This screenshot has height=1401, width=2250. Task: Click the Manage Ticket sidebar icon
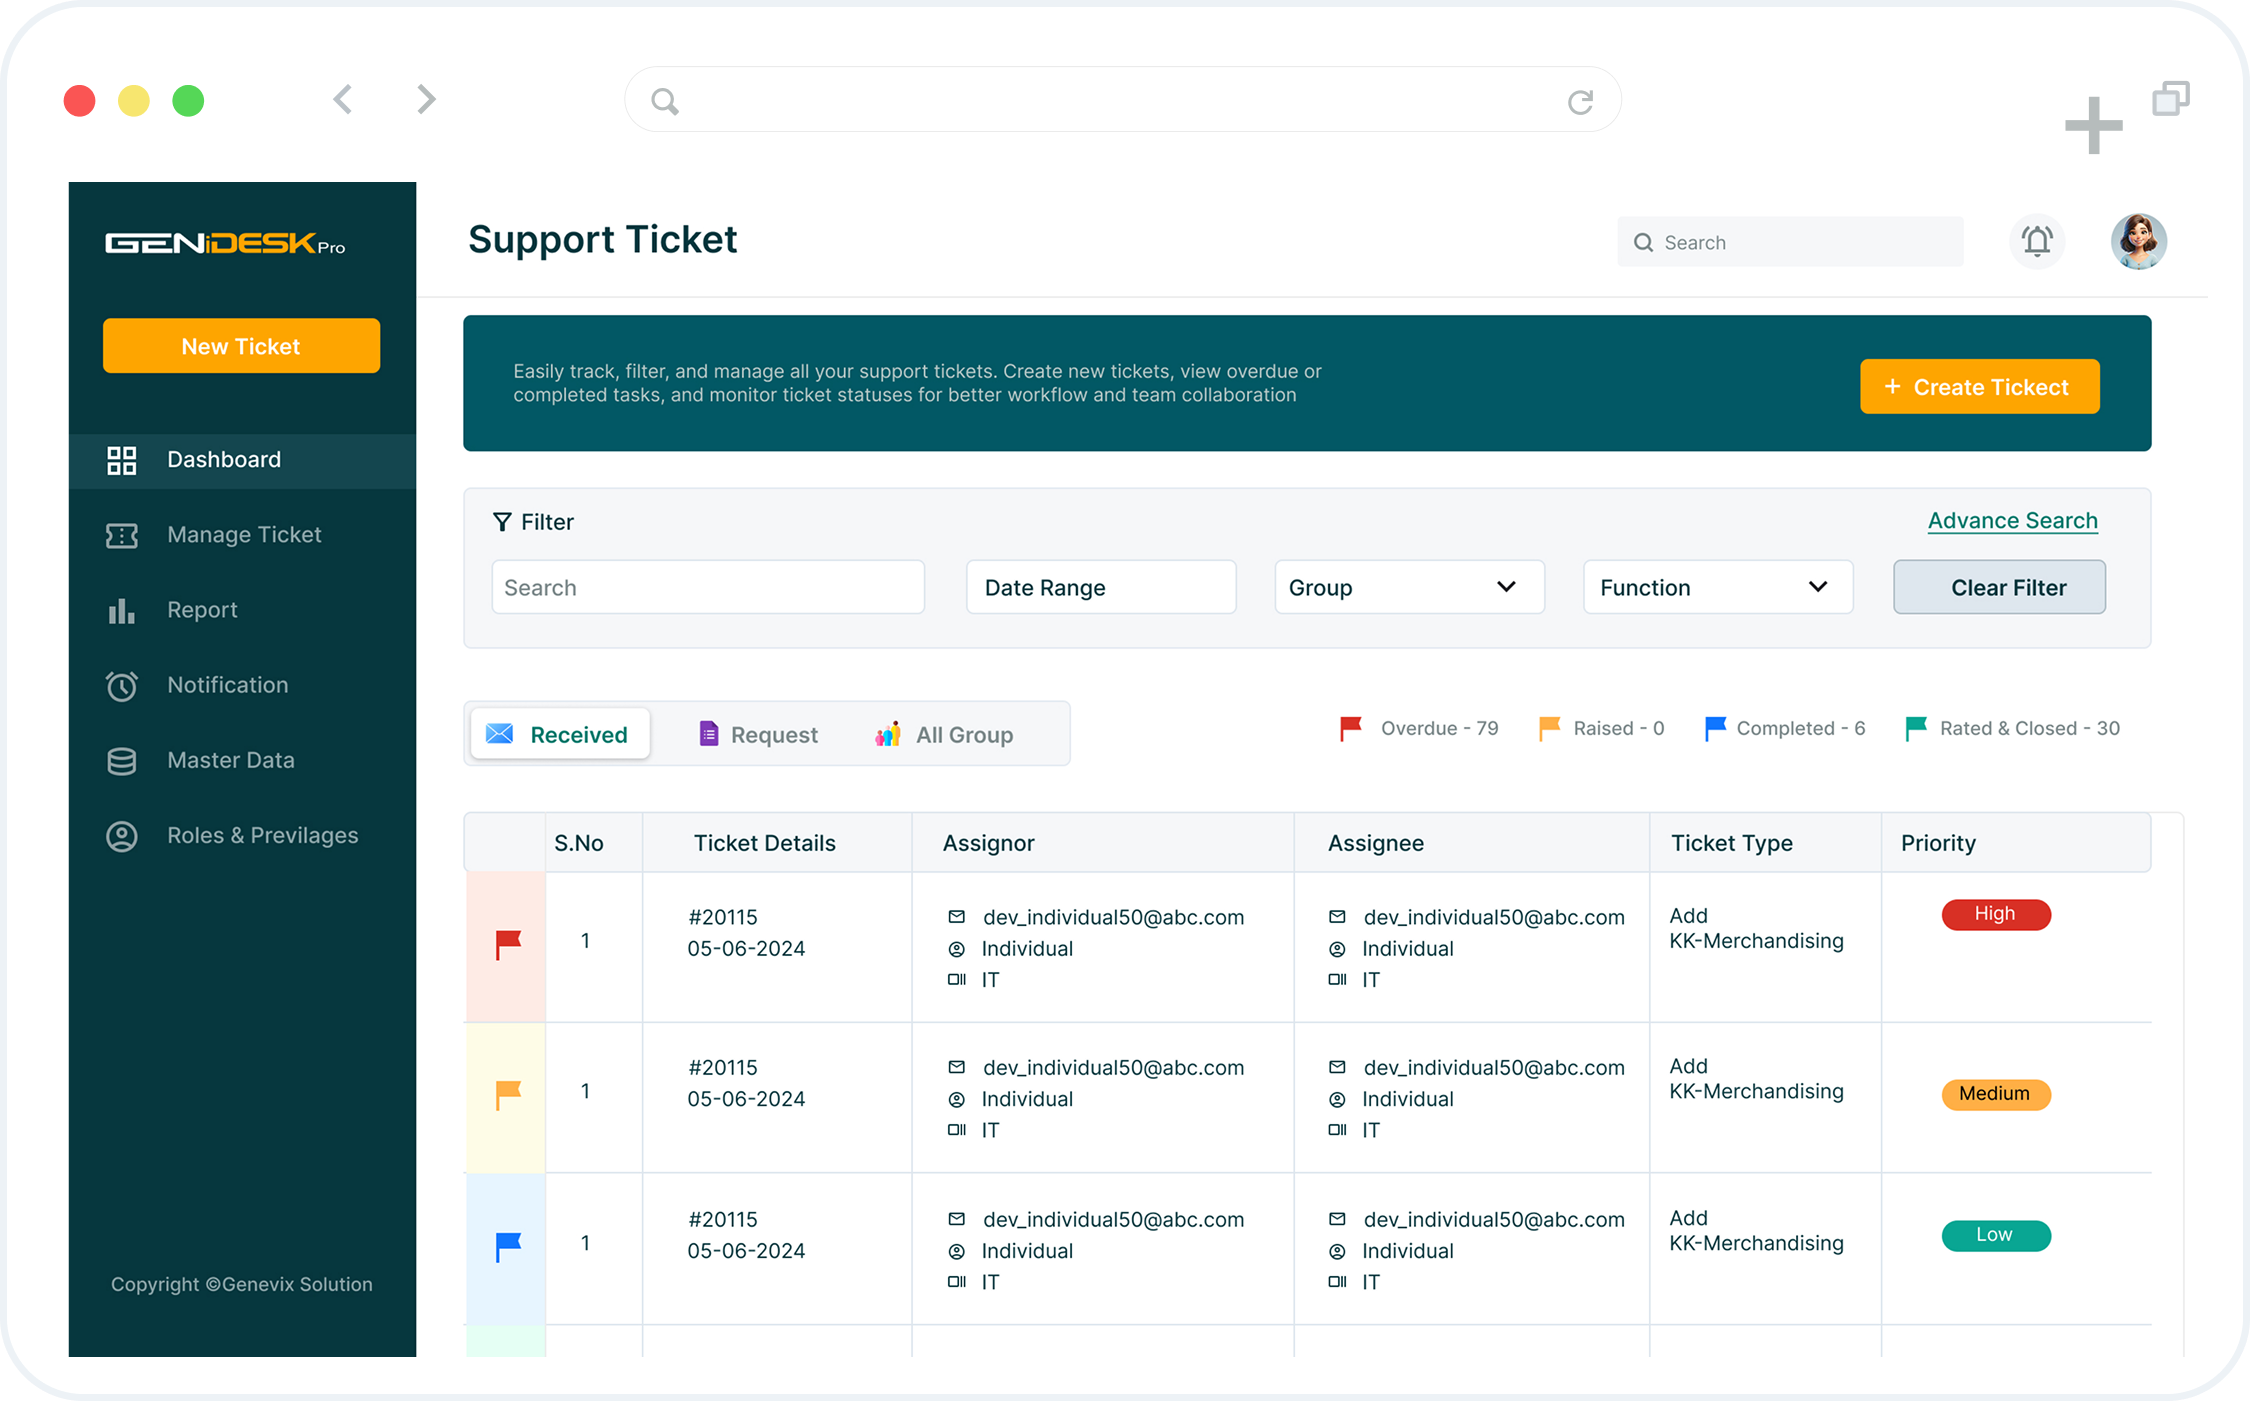(x=122, y=535)
